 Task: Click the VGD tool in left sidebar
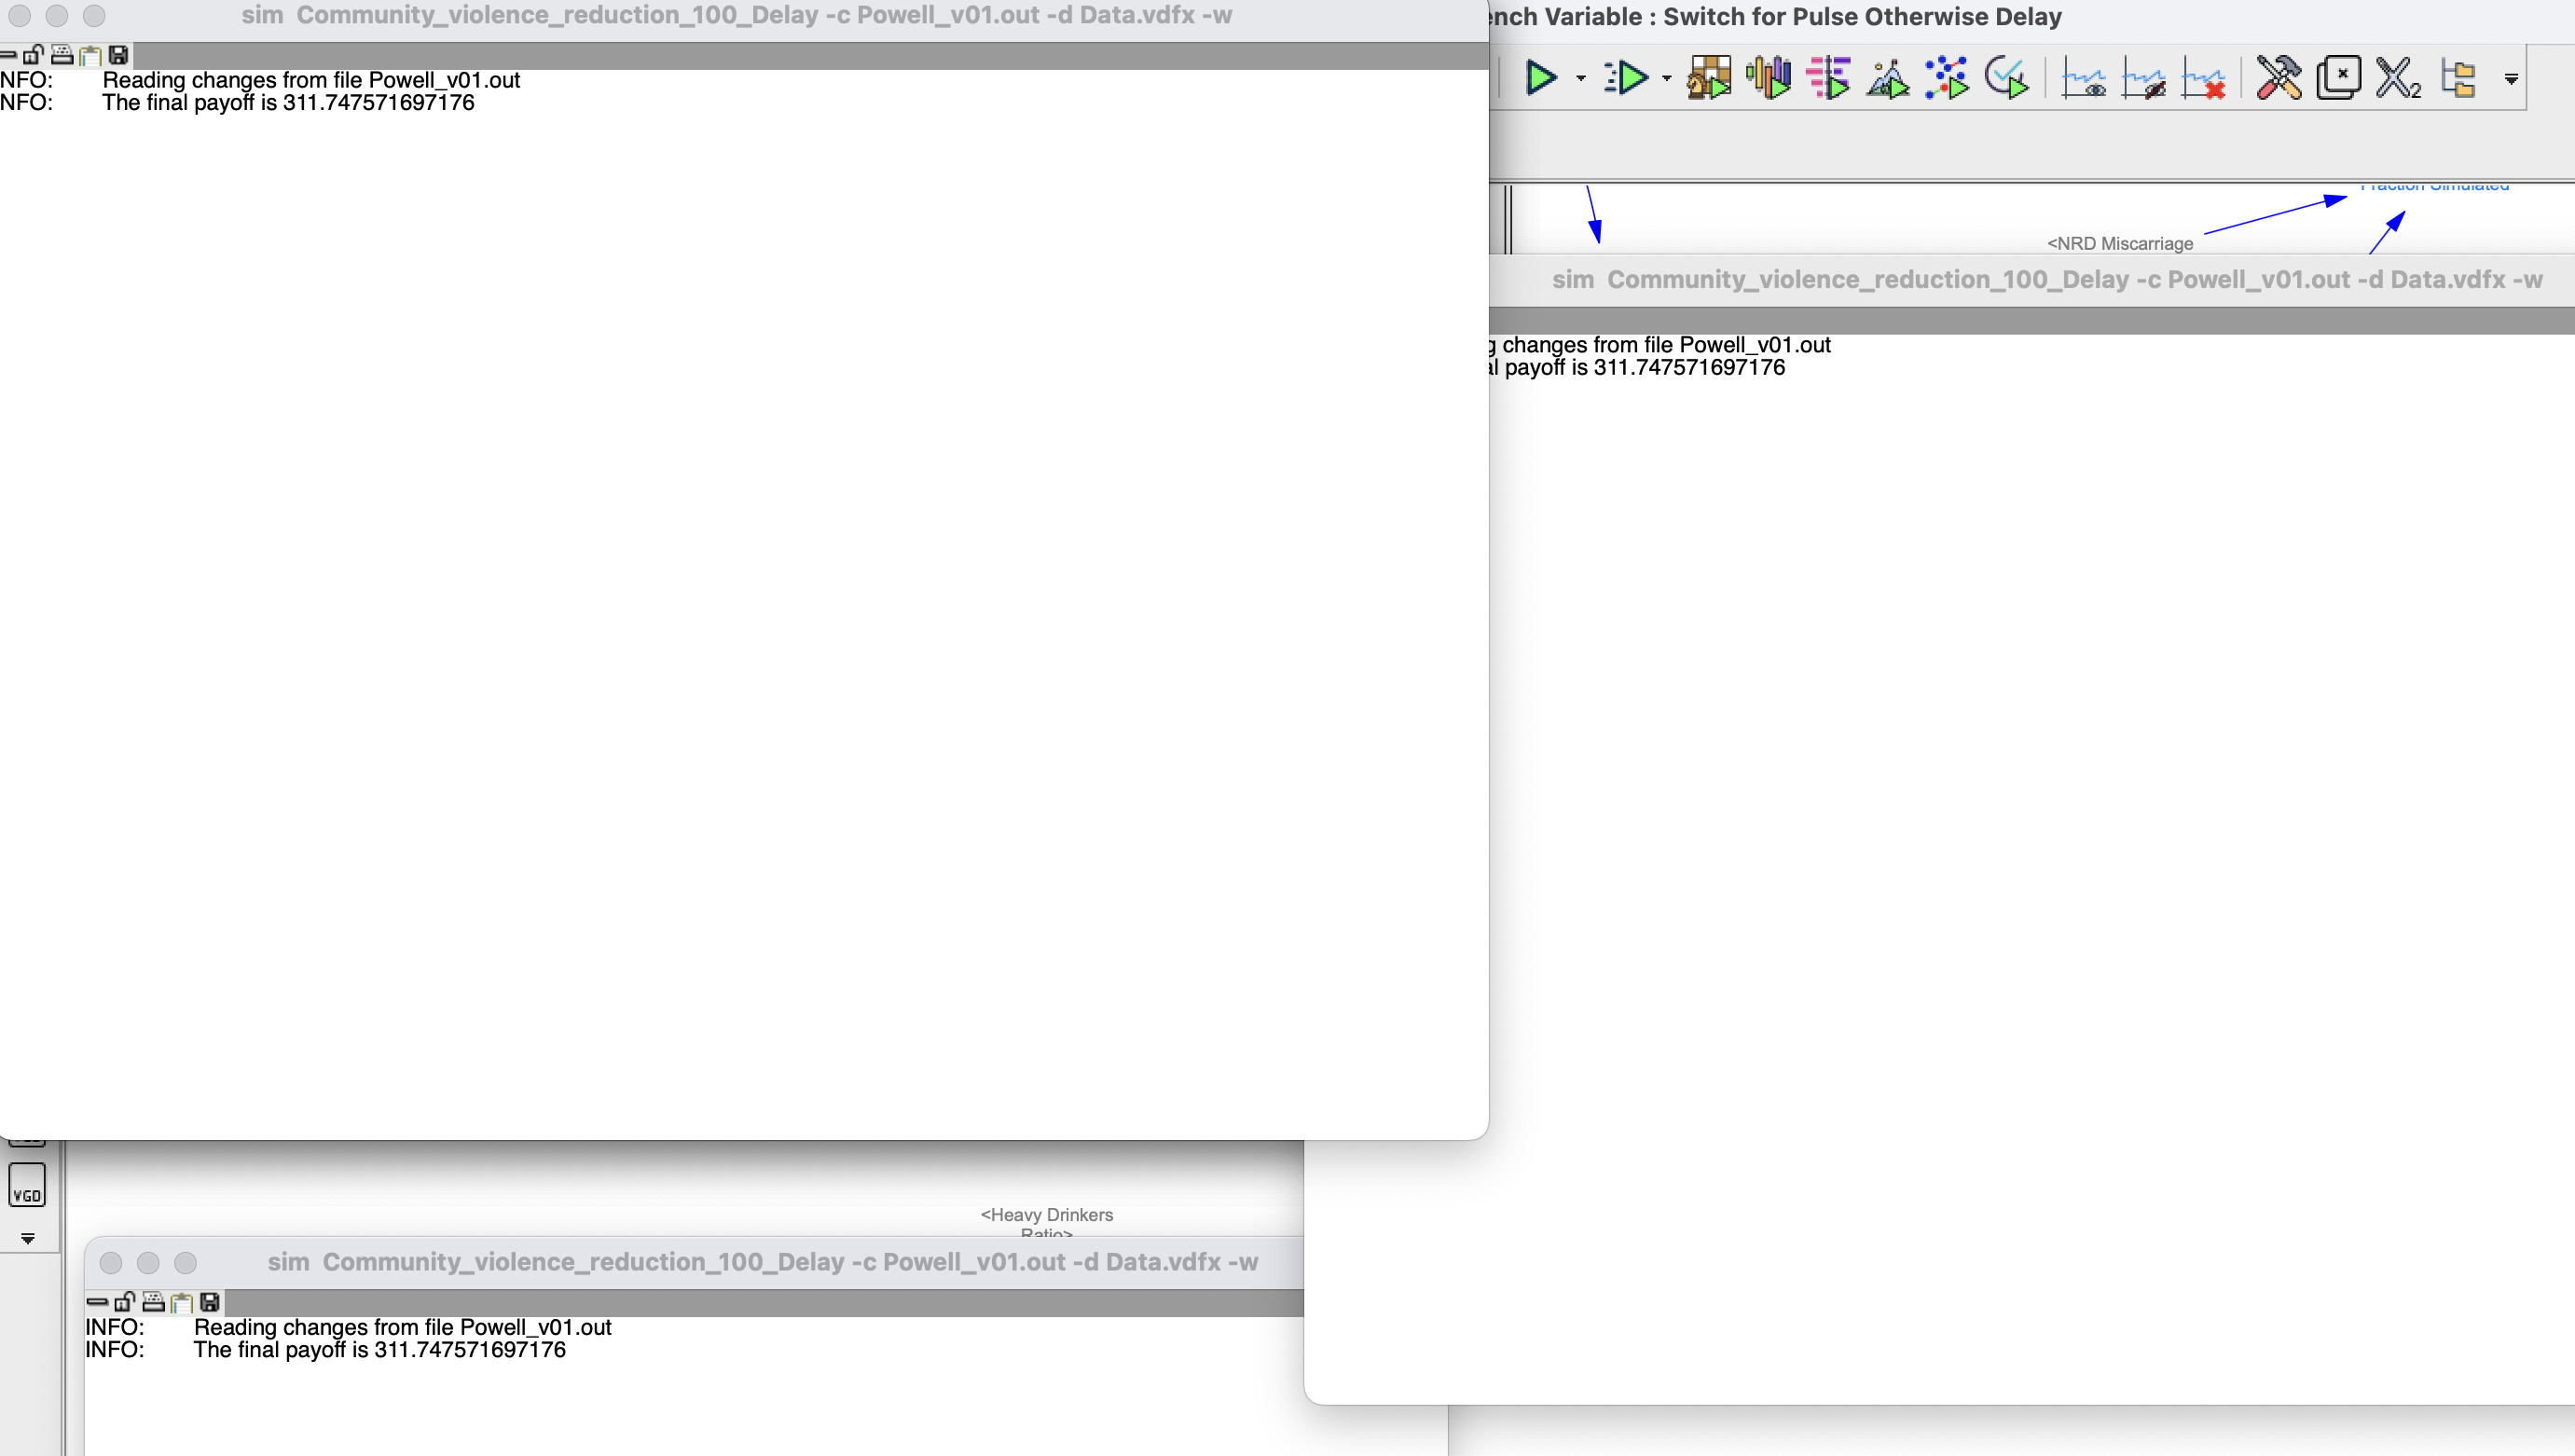tap(27, 1186)
